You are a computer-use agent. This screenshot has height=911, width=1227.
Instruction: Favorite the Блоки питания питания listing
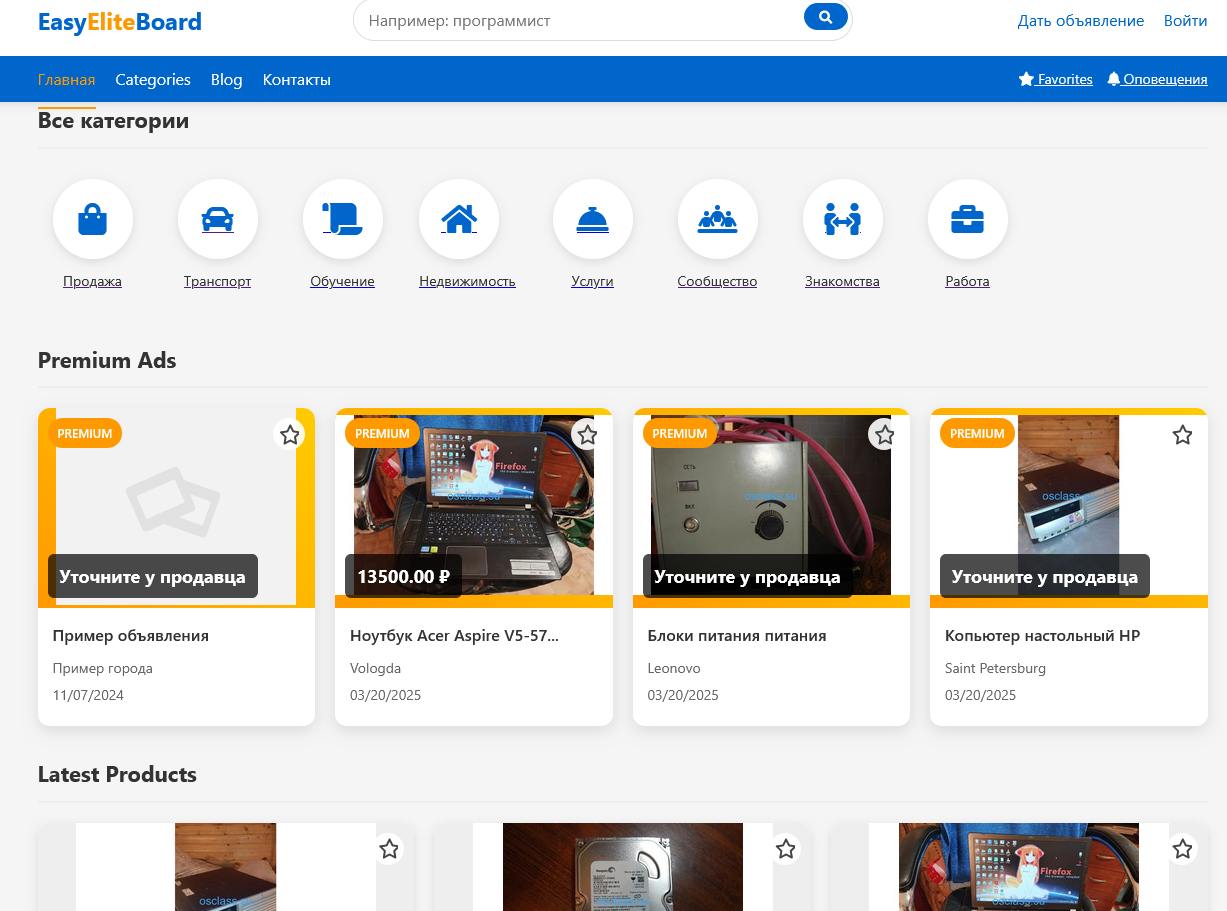point(884,435)
